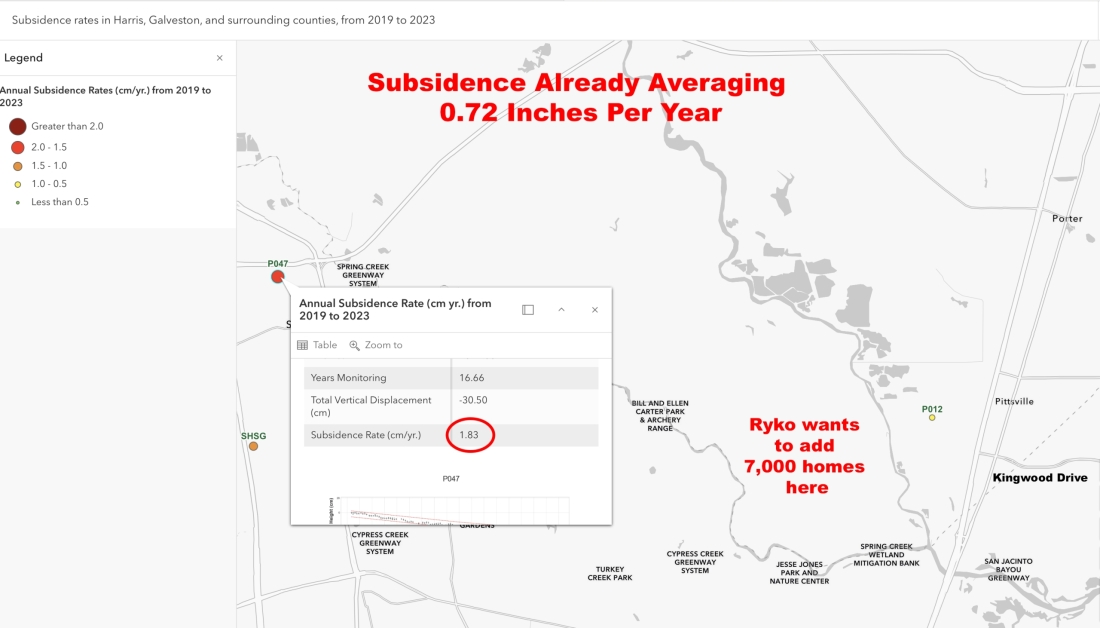Click Bill and Ellen Carter Park label
Screen dimensions: 1100x628
(660, 415)
